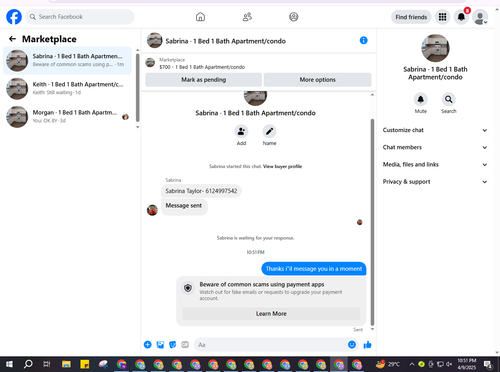This screenshot has height=372, width=500.
Task: Open the Groups icon tab
Action: click(x=294, y=17)
